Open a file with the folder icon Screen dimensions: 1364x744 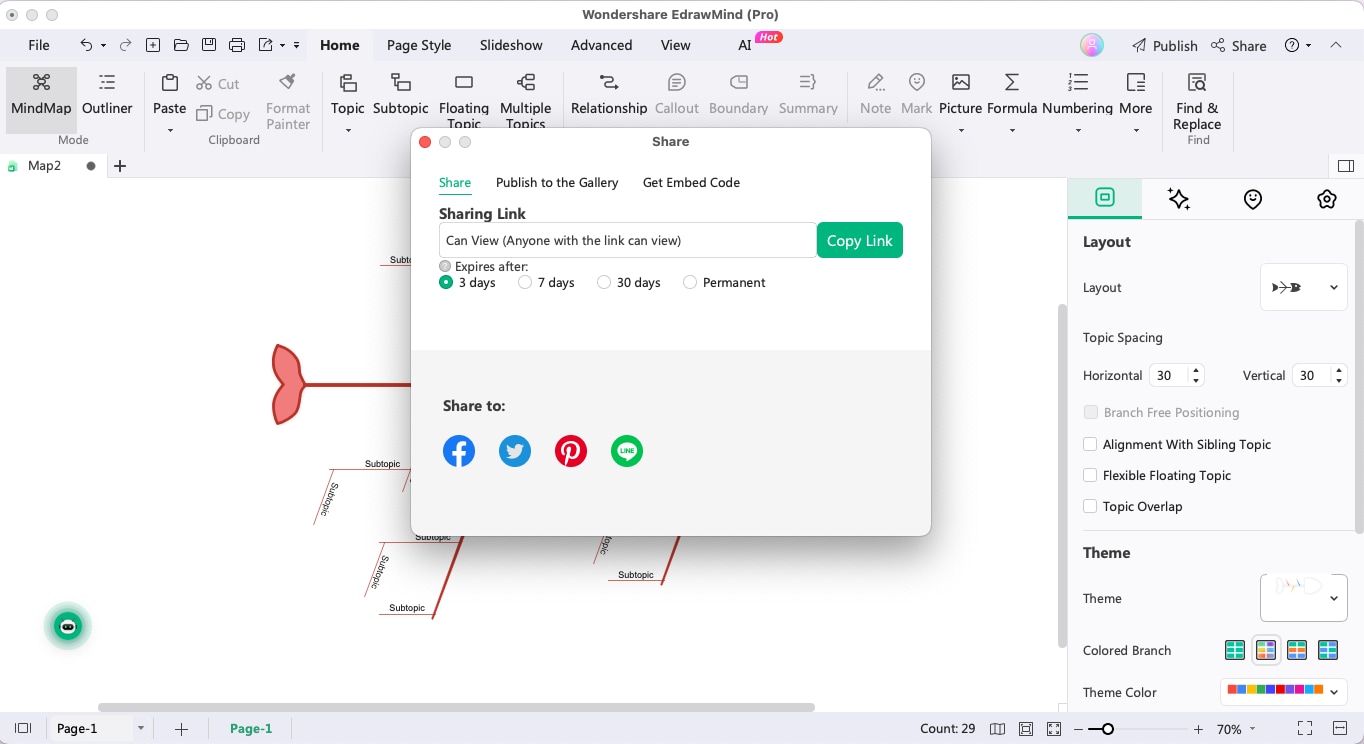181,45
